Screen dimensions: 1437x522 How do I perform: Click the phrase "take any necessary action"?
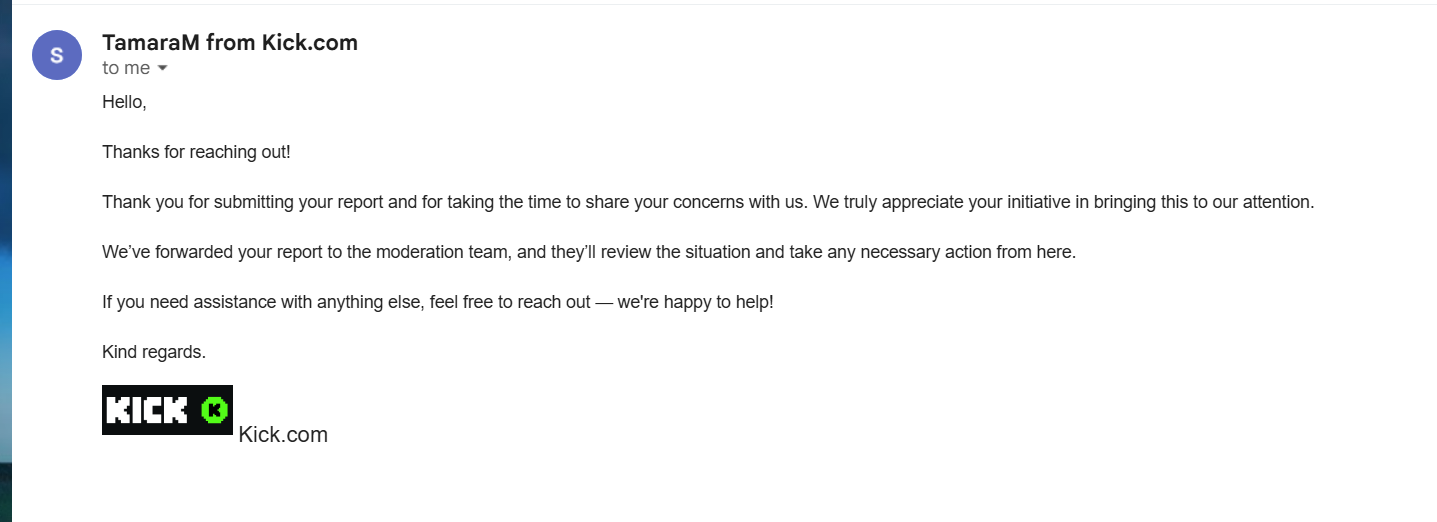(890, 252)
